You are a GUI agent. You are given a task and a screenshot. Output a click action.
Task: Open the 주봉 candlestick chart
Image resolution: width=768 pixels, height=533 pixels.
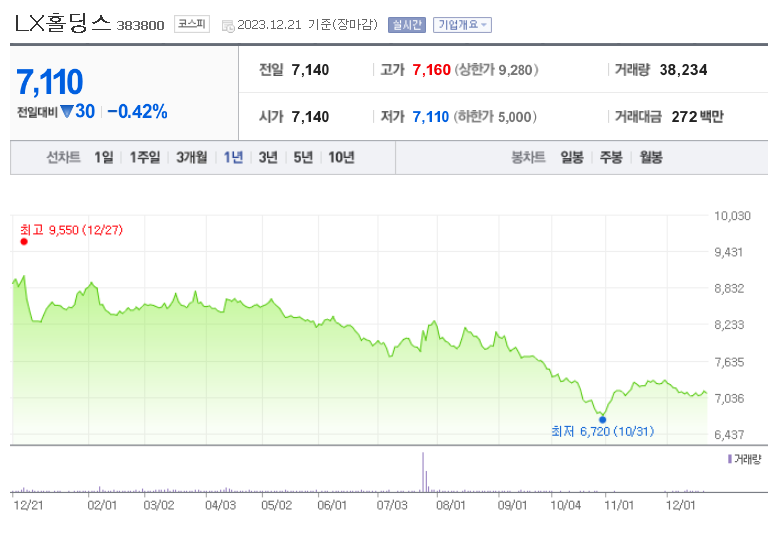611,157
